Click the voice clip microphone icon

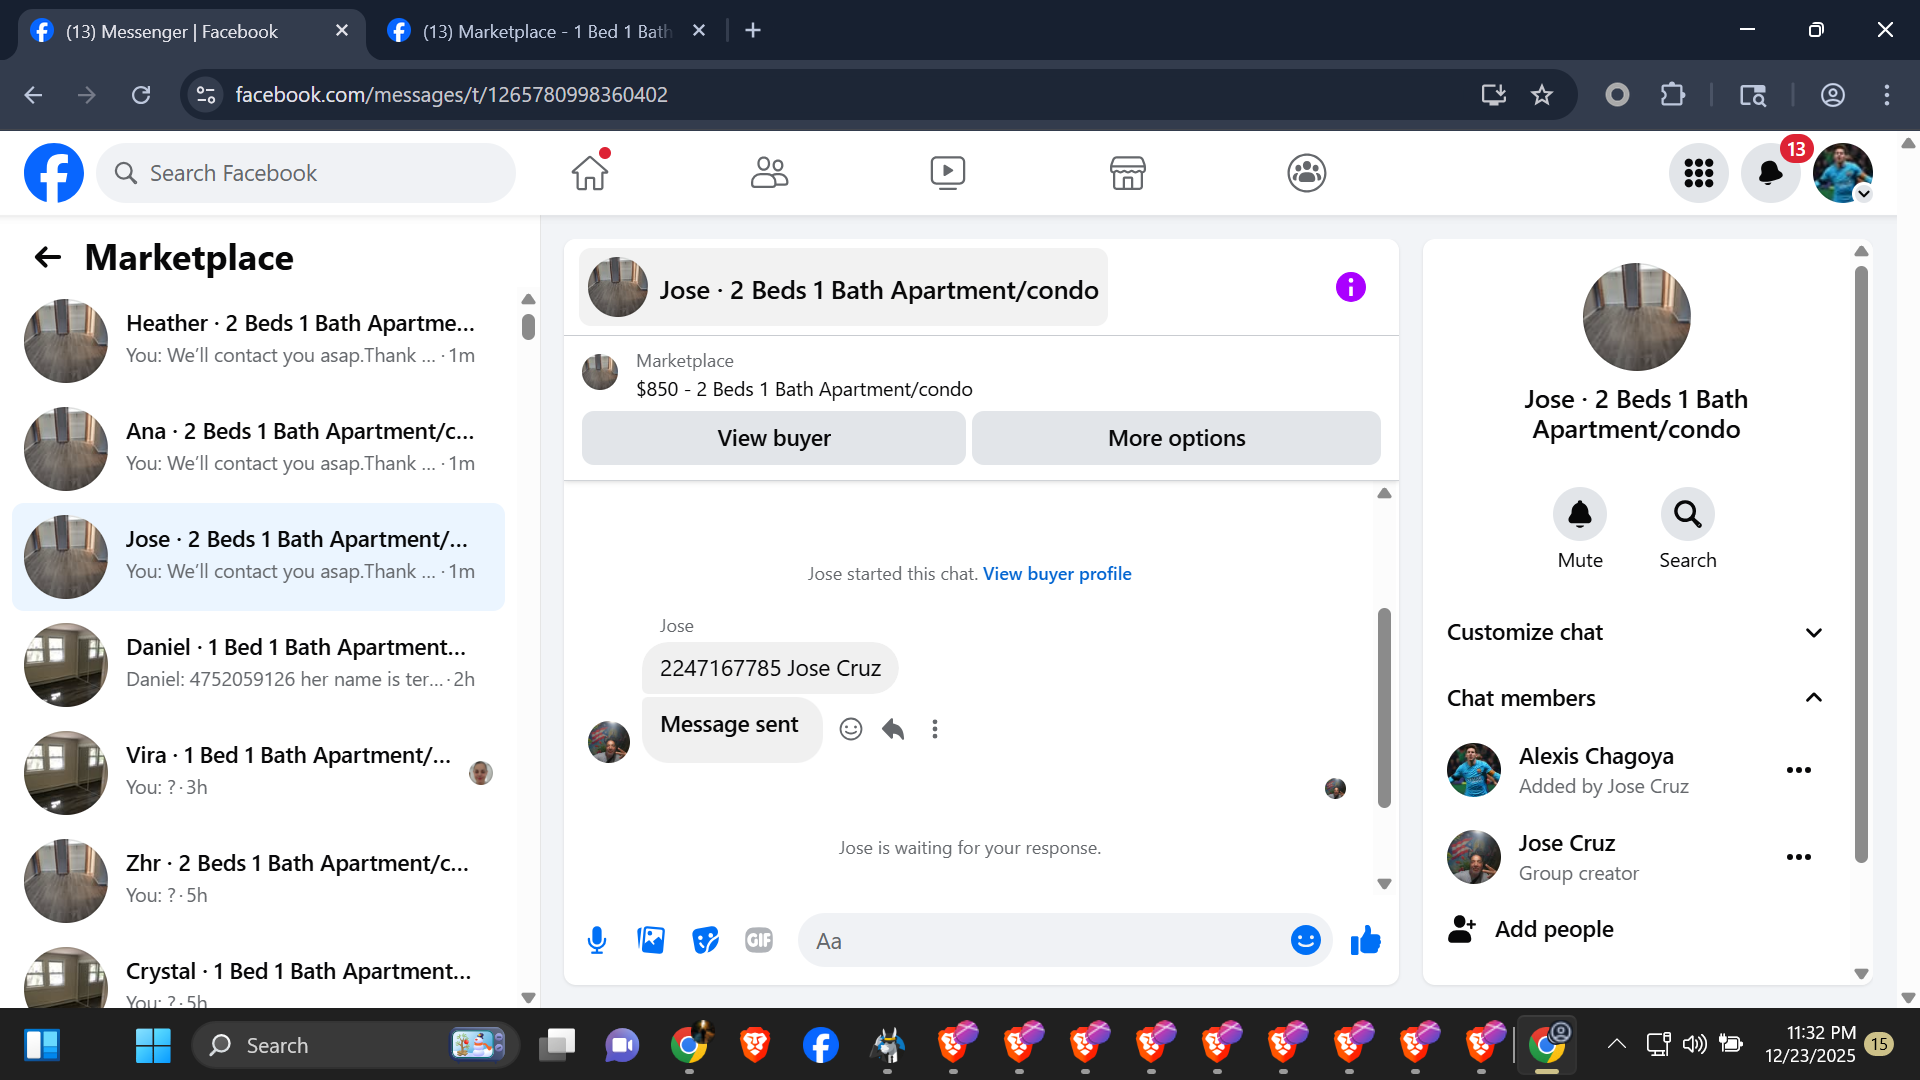tap(597, 940)
